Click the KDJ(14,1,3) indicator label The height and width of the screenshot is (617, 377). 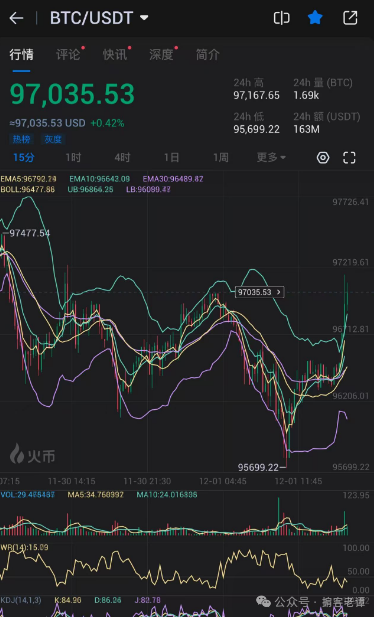(x=21, y=600)
